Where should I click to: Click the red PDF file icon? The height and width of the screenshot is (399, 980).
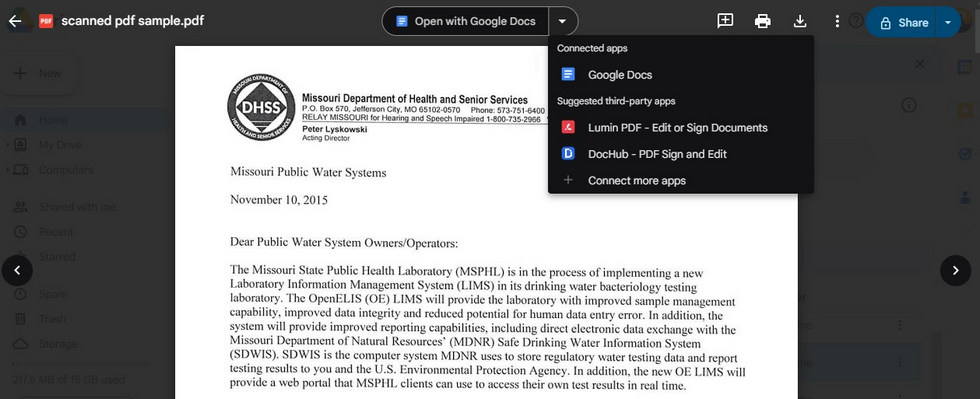[x=46, y=21]
